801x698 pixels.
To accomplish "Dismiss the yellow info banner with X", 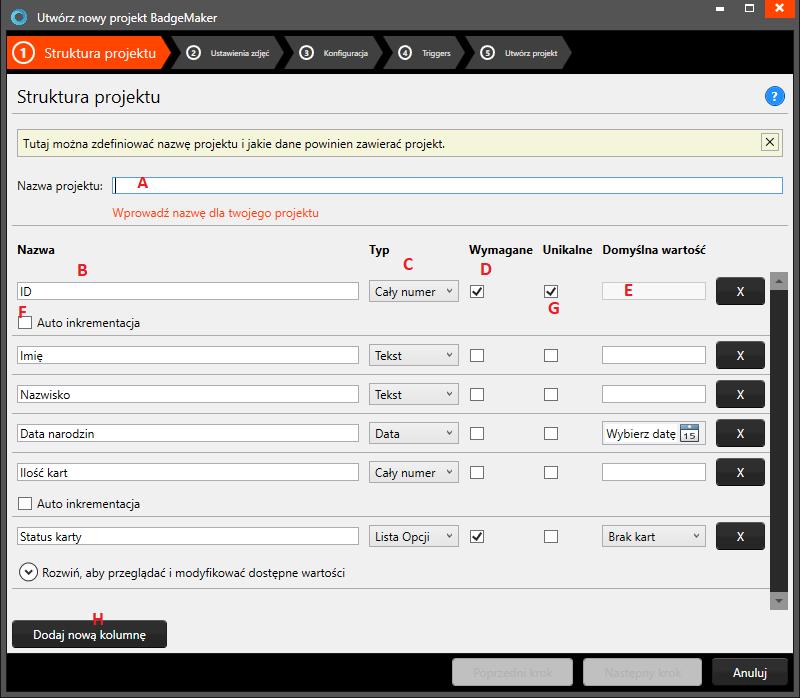I will (x=769, y=142).
